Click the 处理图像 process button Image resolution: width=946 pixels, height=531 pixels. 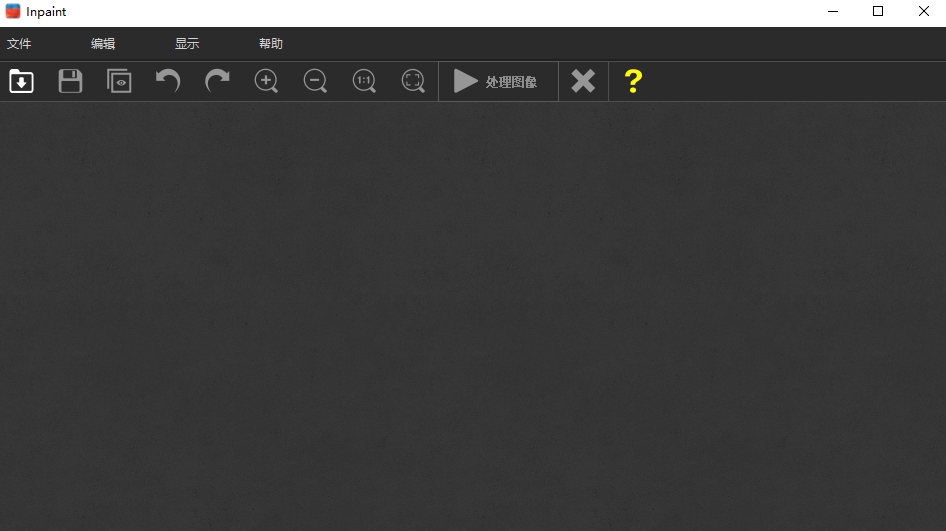point(496,81)
